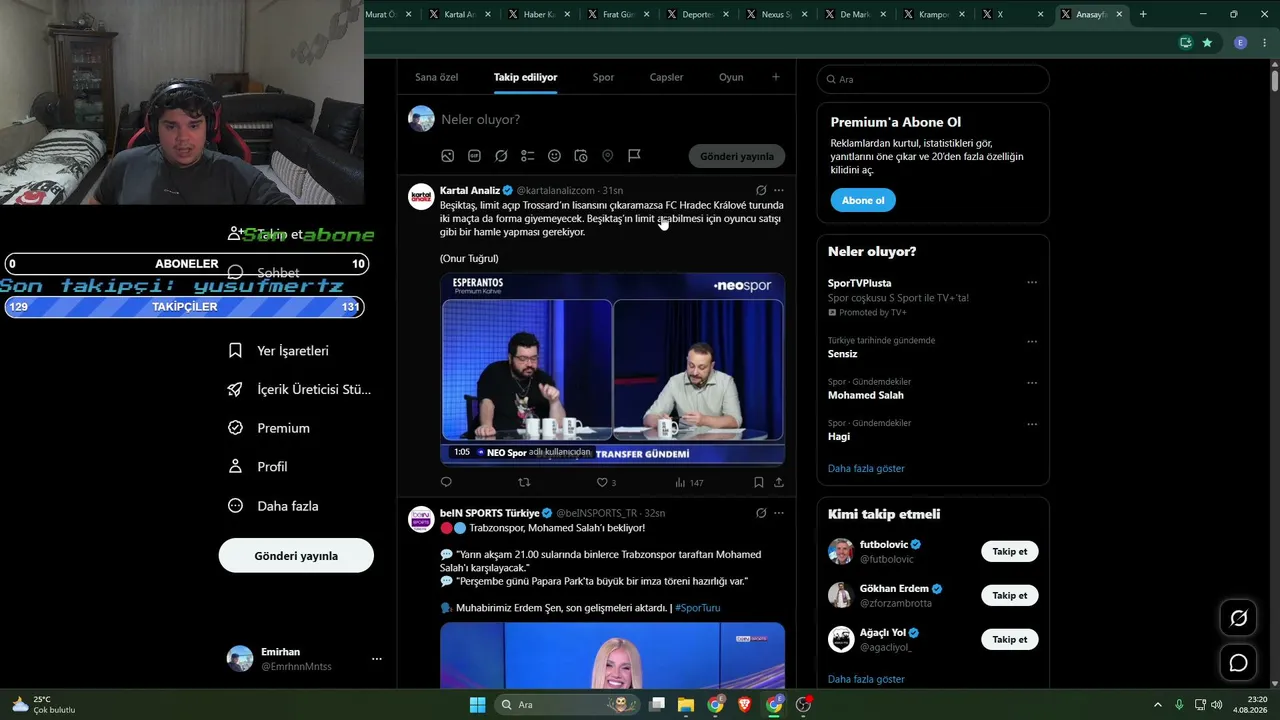Open Profil from the sidebar
Image resolution: width=1280 pixels, height=720 pixels.
click(258, 467)
